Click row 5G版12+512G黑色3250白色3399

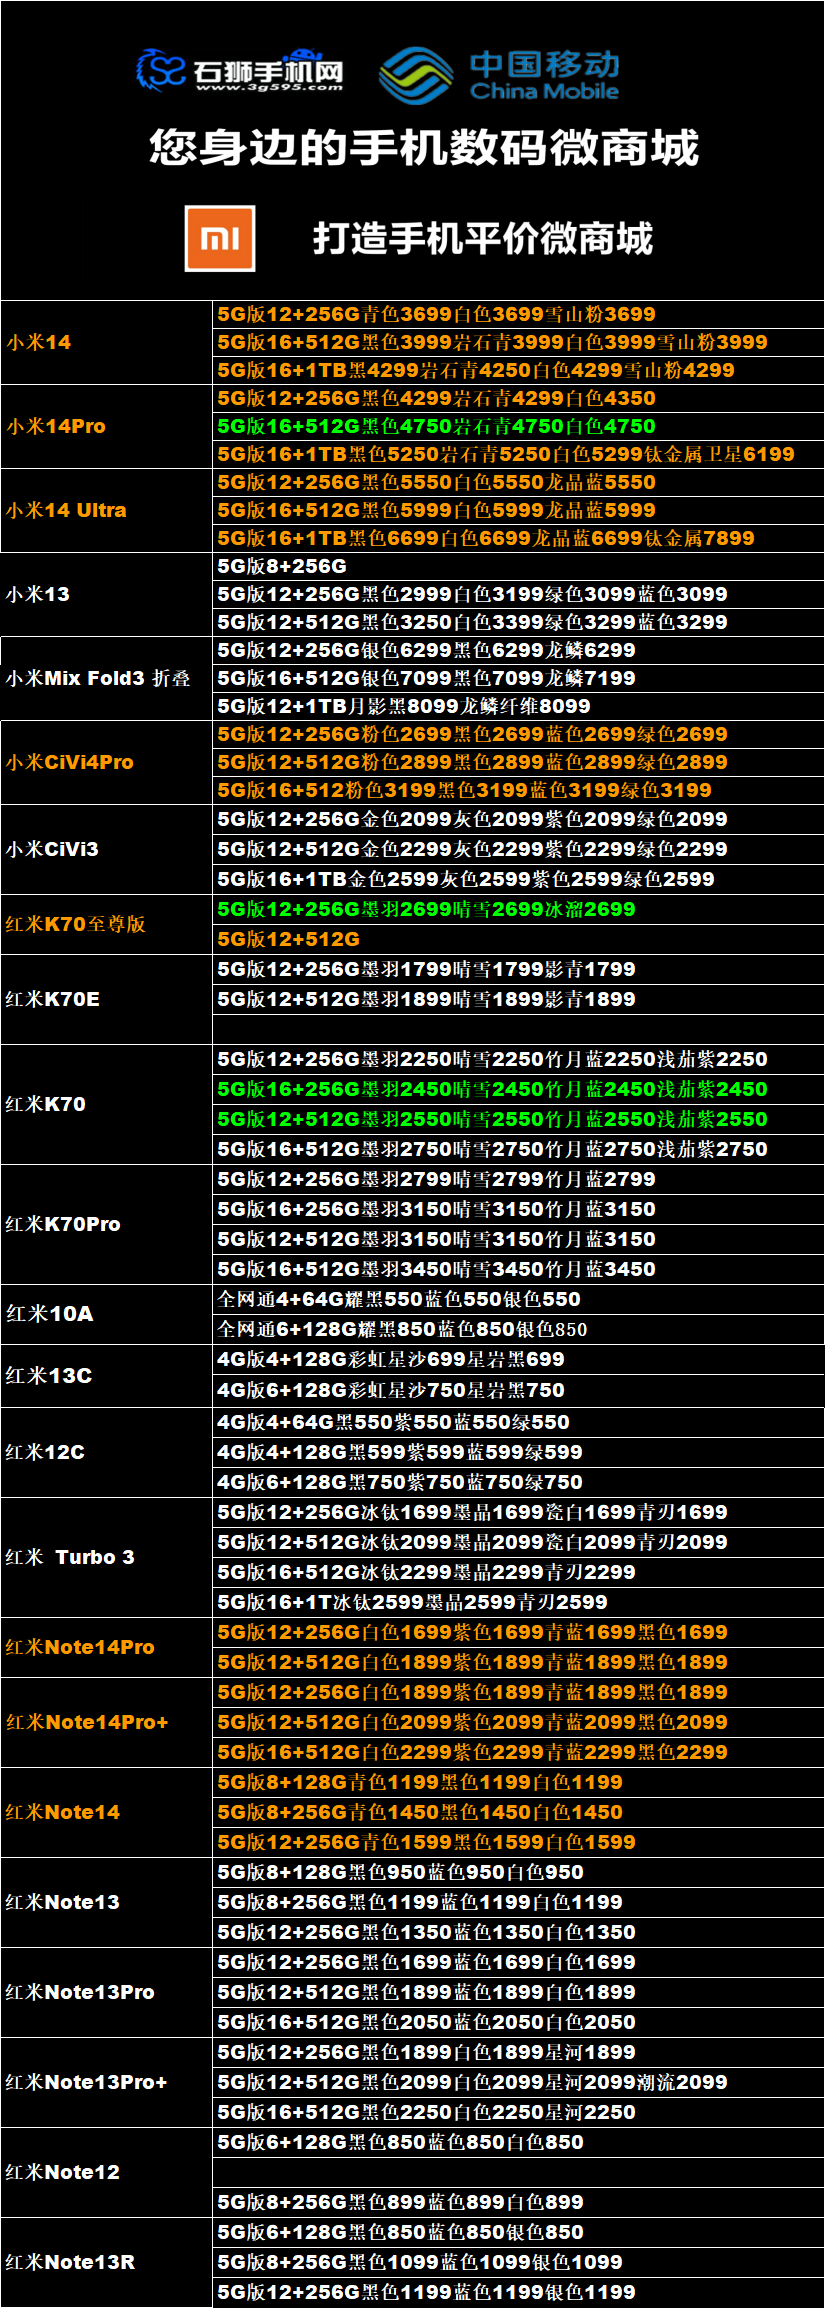pyautogui.click(x=518, y=622)
